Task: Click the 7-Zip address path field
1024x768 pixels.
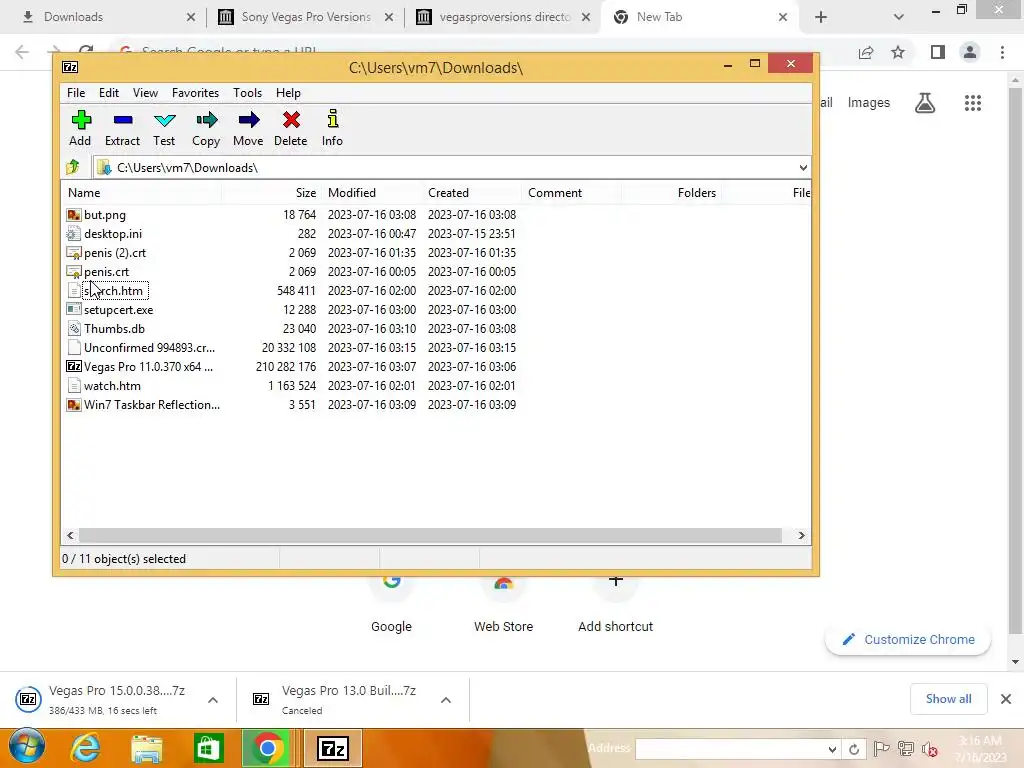Action: pos(451,168)
